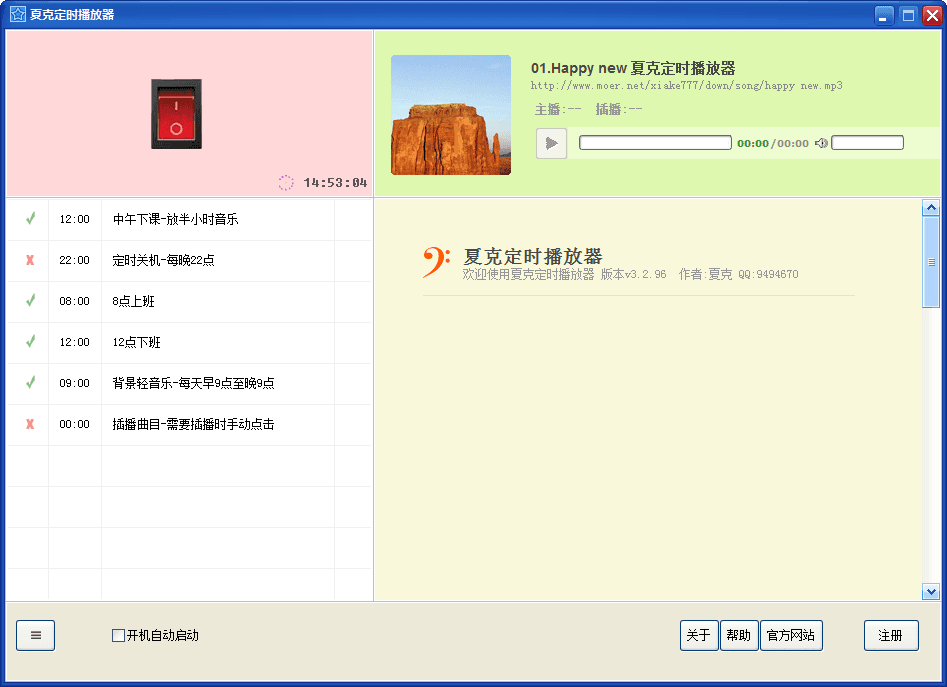Image resolution: width=947 pixels, height=687 pixels.
Task: Click the 08:00 time cell
Action: point(74,301)
